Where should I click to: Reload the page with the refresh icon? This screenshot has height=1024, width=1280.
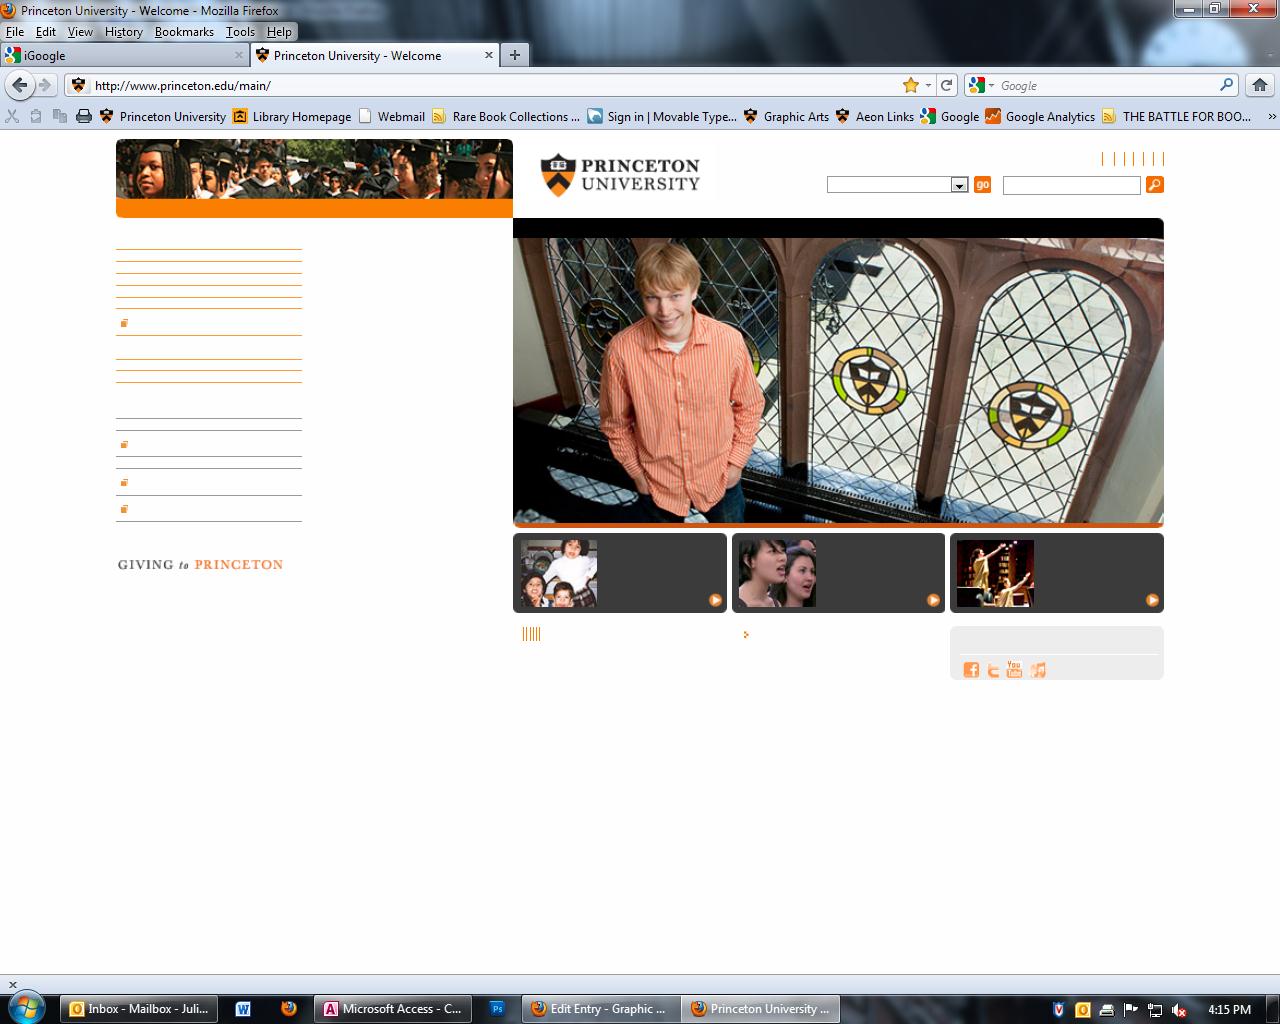point(946,85)
